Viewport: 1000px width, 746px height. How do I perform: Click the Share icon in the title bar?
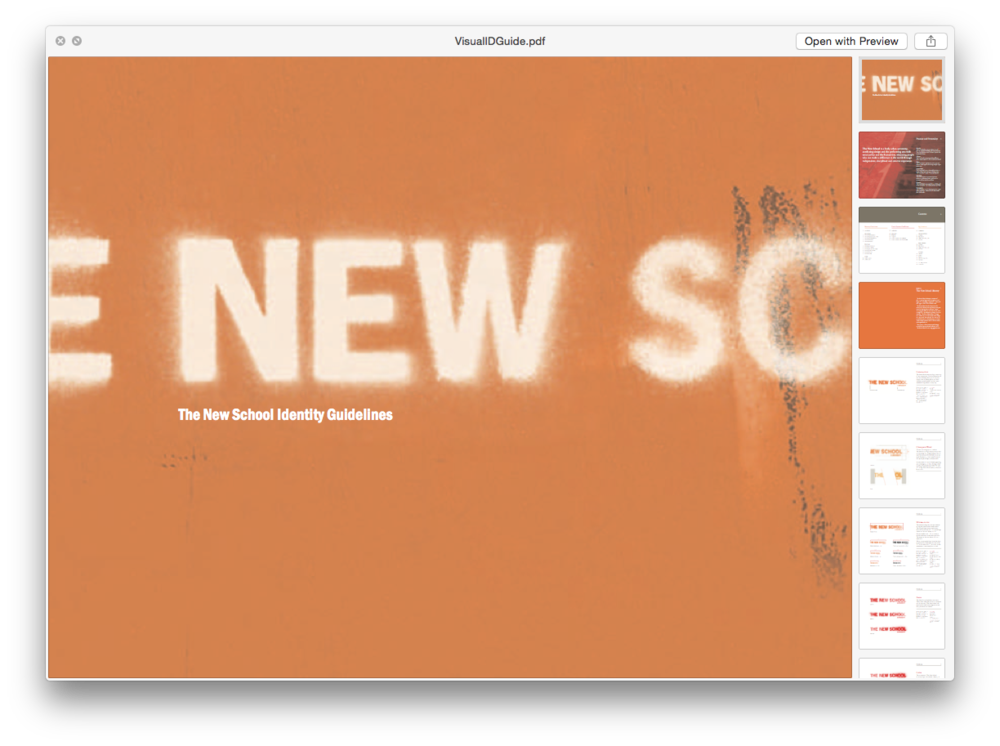931,41
